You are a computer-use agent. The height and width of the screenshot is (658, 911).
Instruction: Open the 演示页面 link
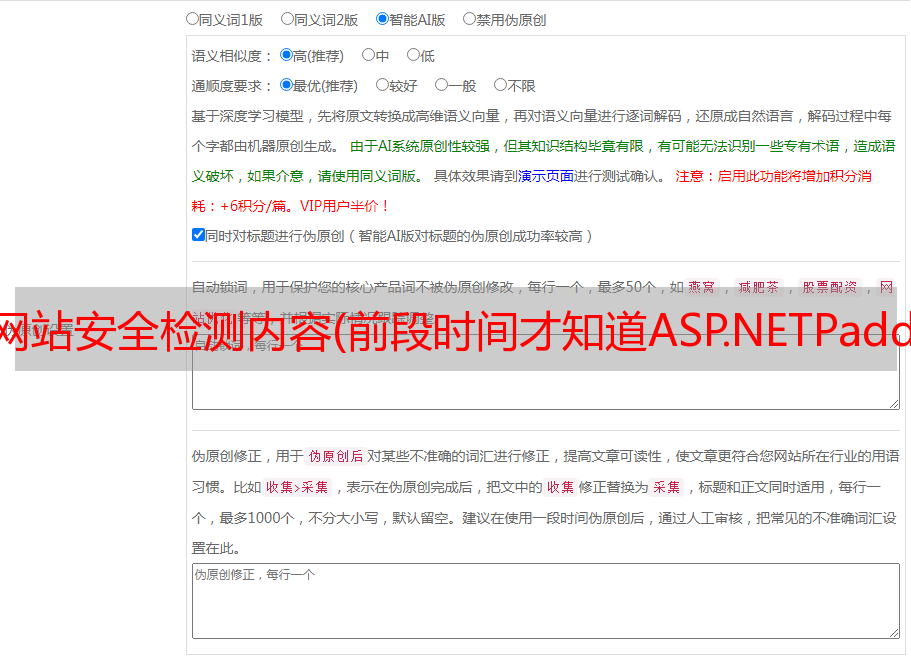(x=545, y=176)
